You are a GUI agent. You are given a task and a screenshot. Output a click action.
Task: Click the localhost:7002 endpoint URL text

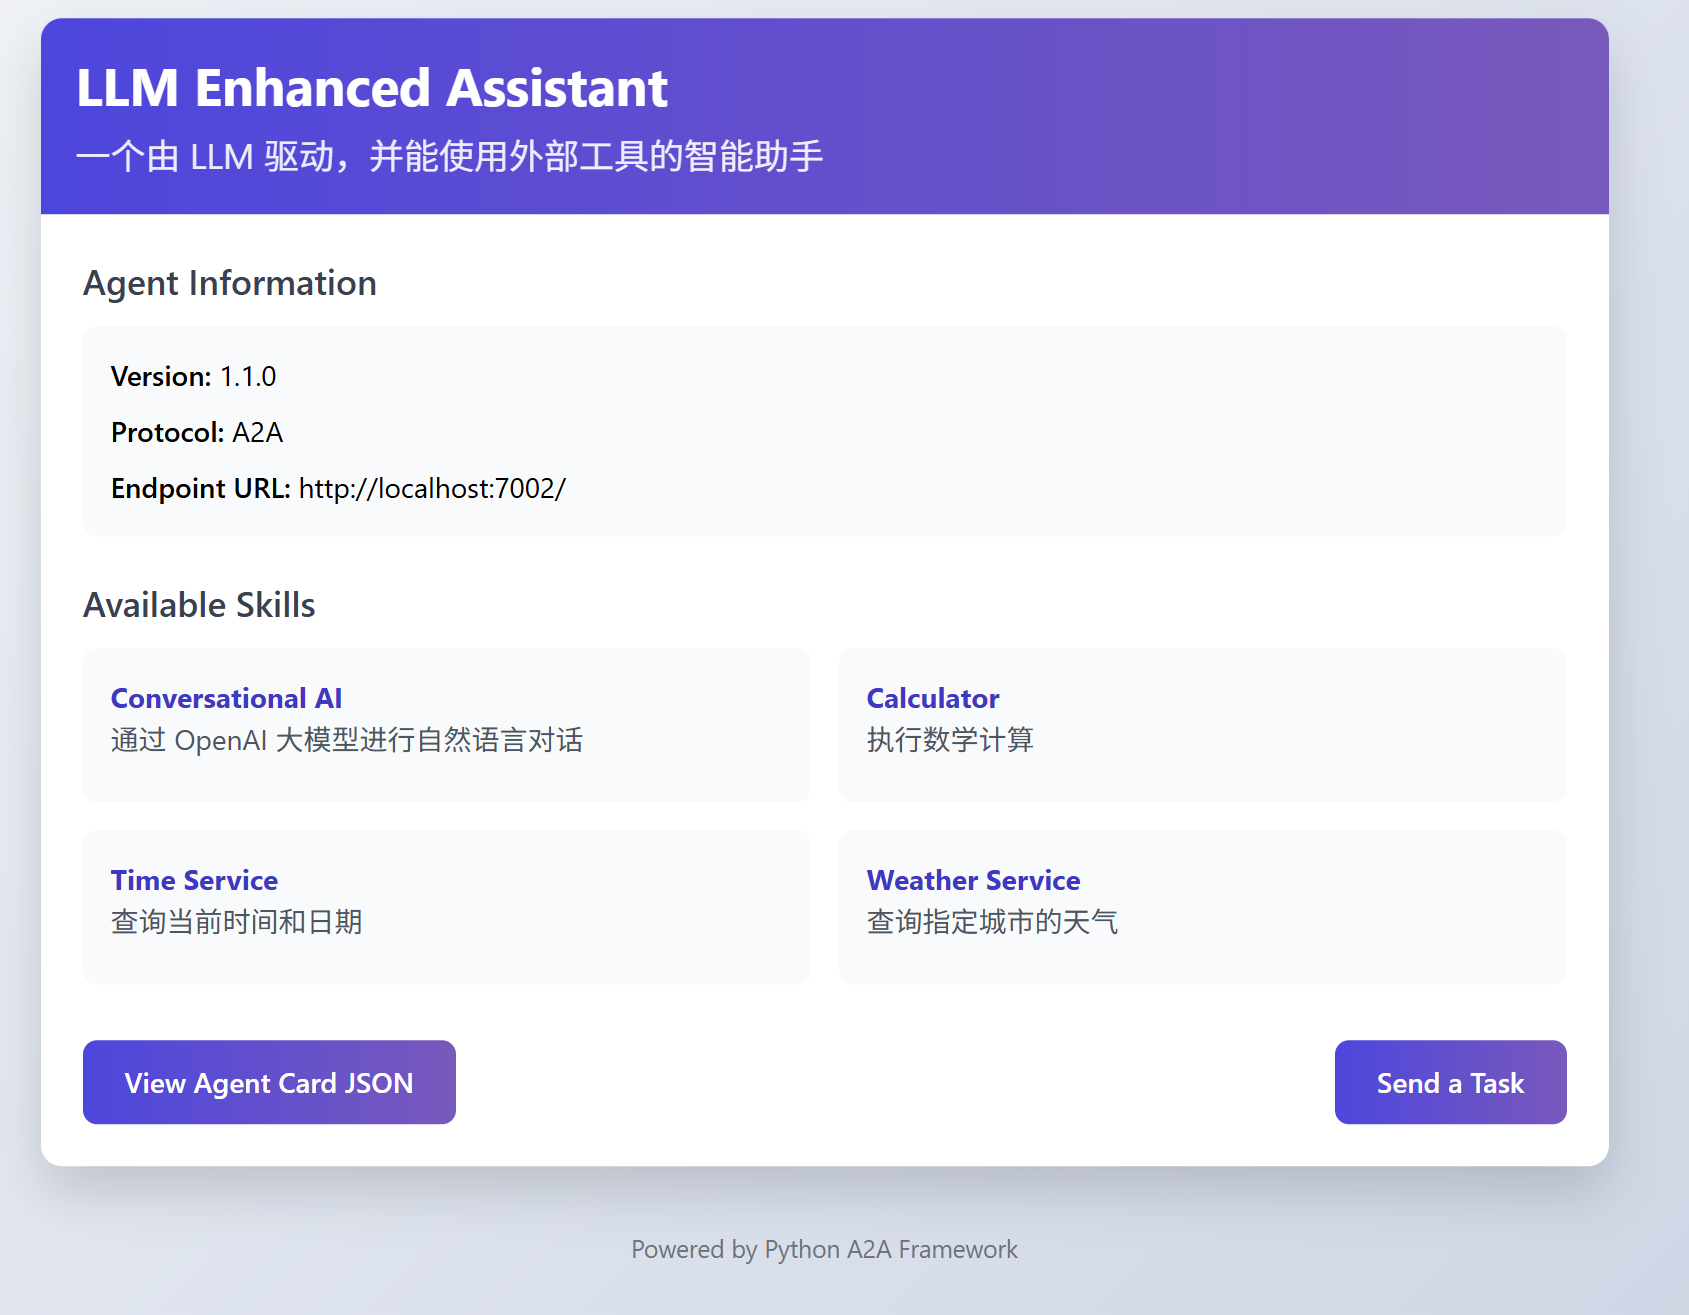432,489
